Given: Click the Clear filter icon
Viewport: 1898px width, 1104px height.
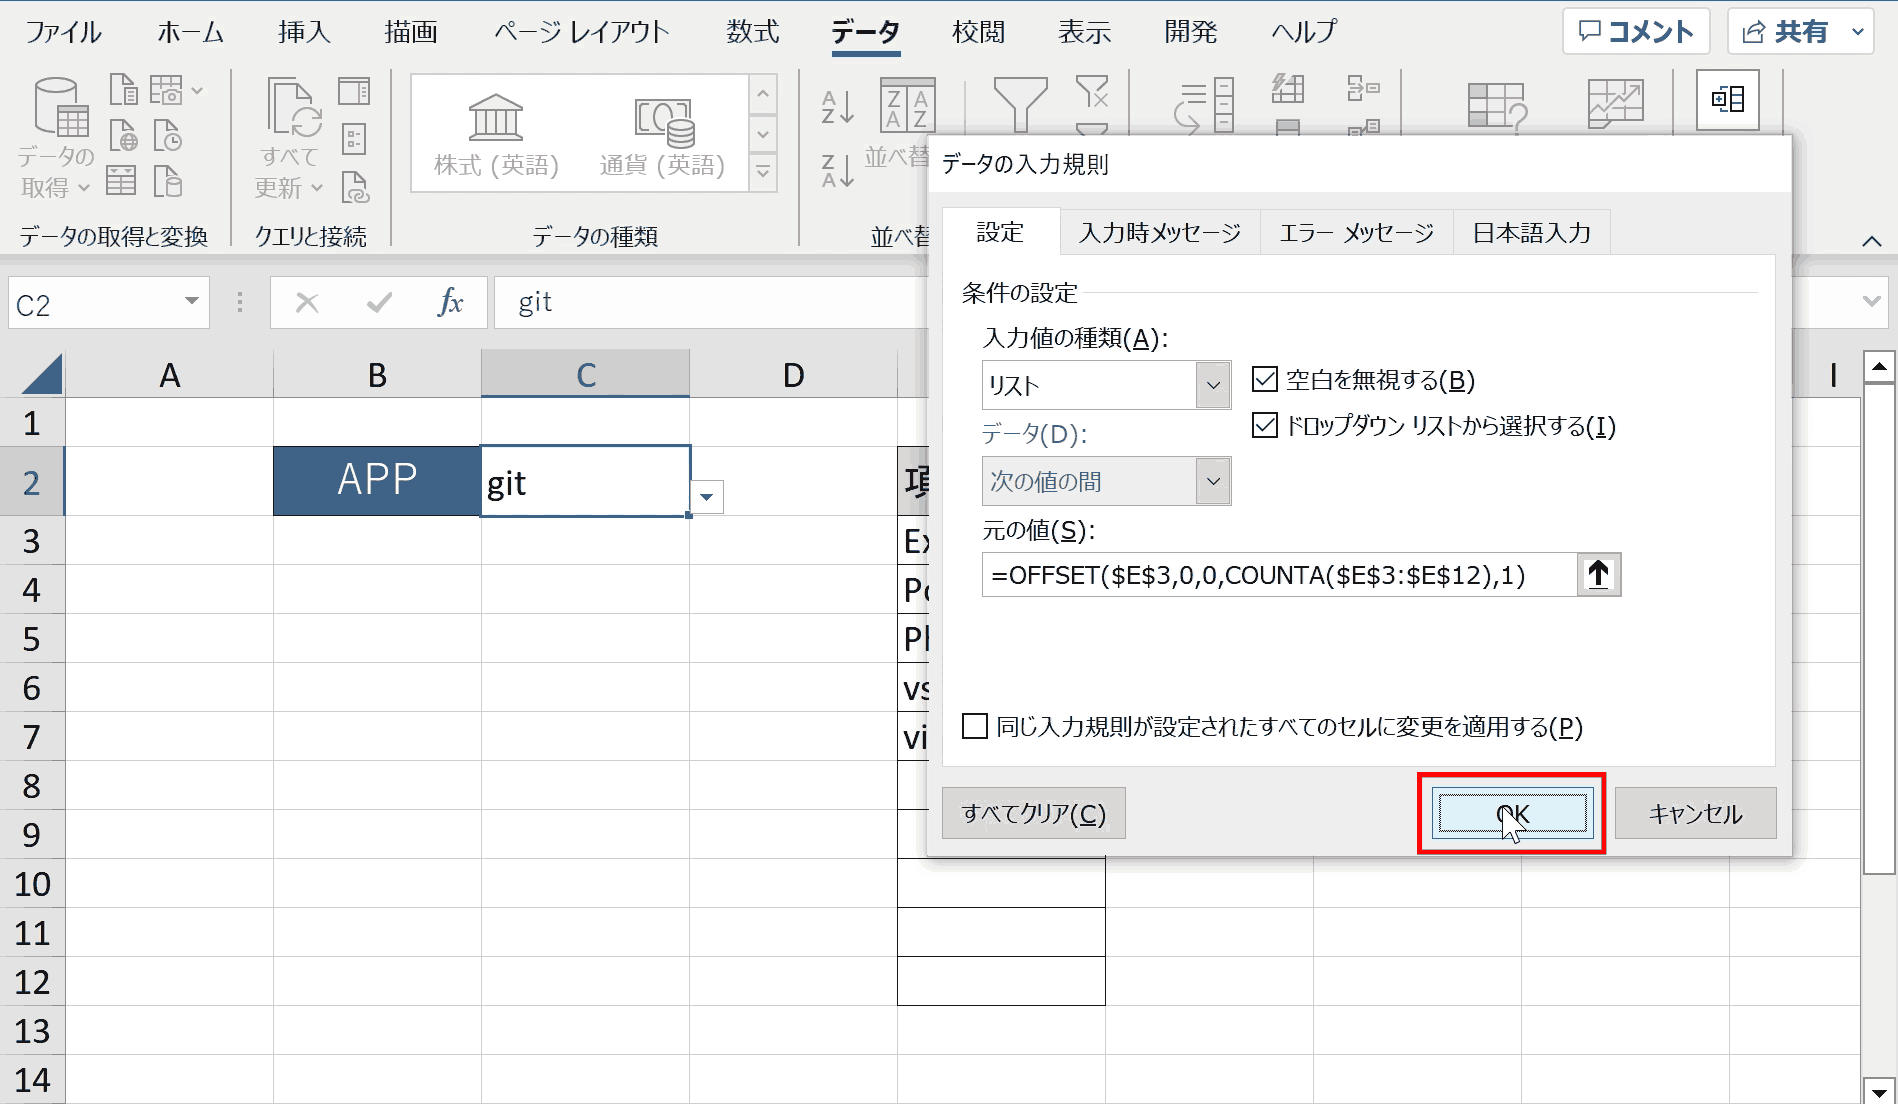Looking at the screenshot, I should (x=1092, y=92).
